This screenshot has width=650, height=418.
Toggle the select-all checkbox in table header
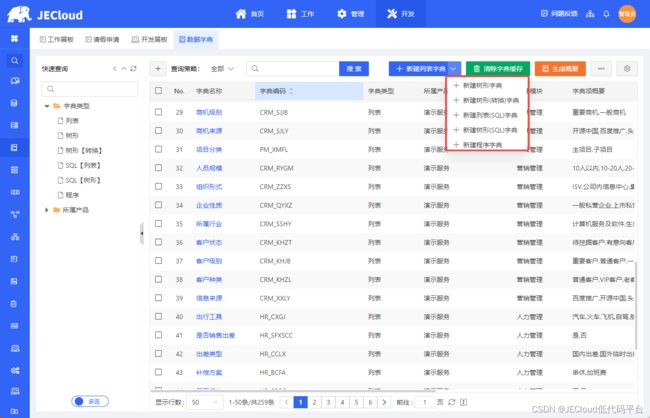158,90
